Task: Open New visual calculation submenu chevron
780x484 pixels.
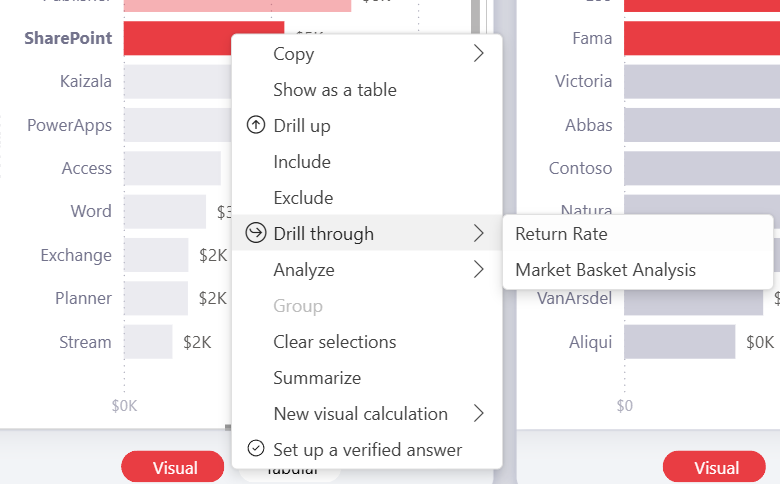Action: tap(478, 413)
